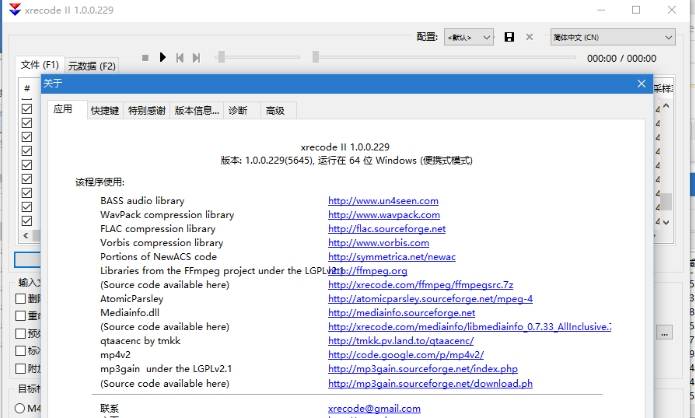Toggle the 预 checkbox in the input options

pyautogui.click(x=20, y=333)
